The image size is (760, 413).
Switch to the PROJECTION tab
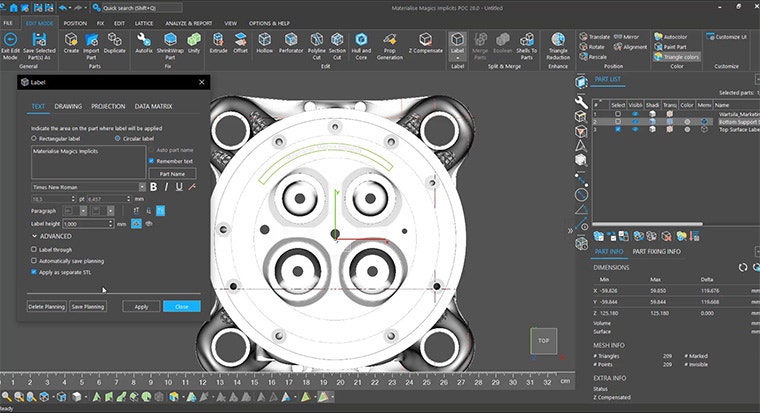click(x=108, y=106)
